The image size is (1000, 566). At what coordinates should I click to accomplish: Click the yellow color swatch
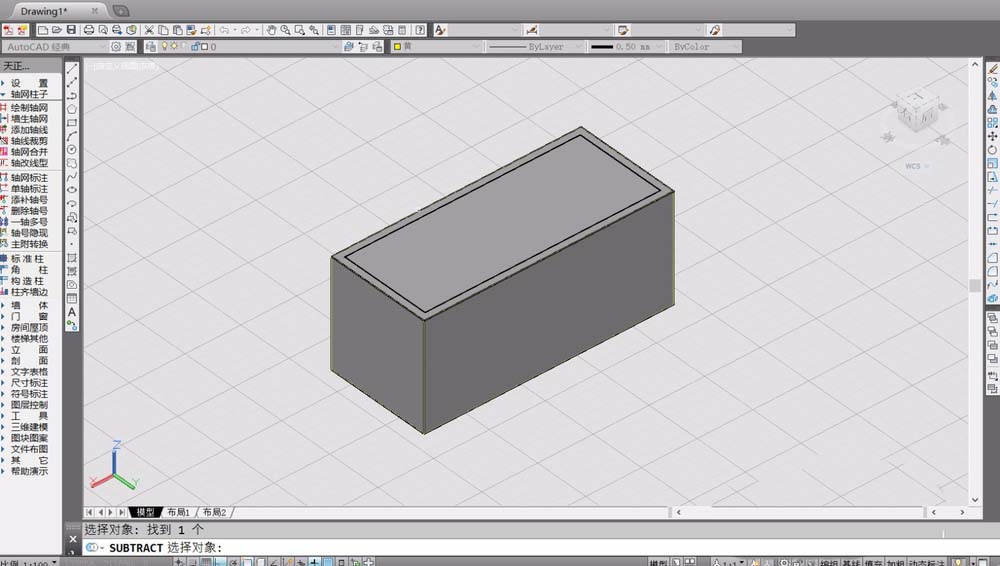[x=397, y=47]
